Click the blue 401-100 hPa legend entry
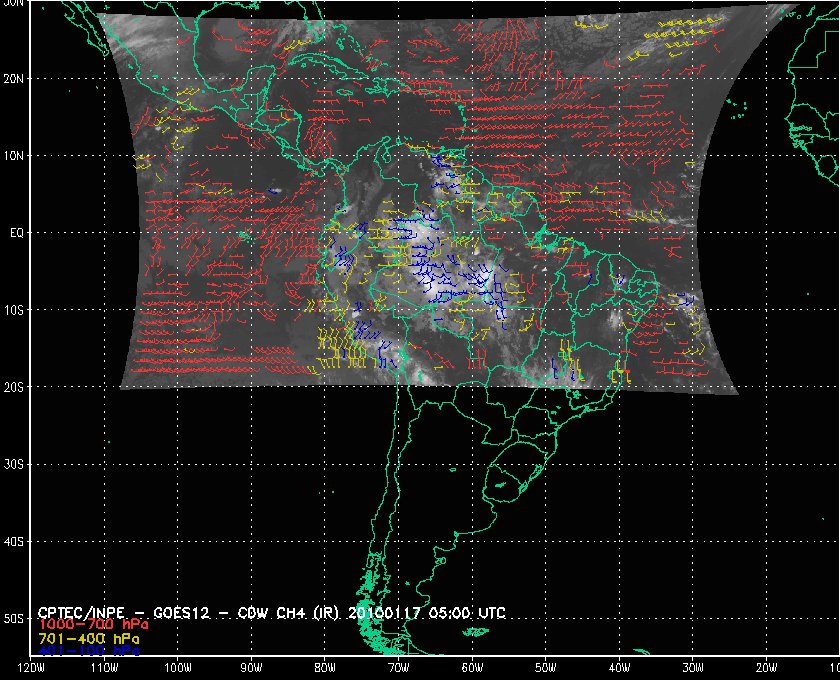This screenshot has height=680, width=840. pyautogui.click(x=89, y=651)
